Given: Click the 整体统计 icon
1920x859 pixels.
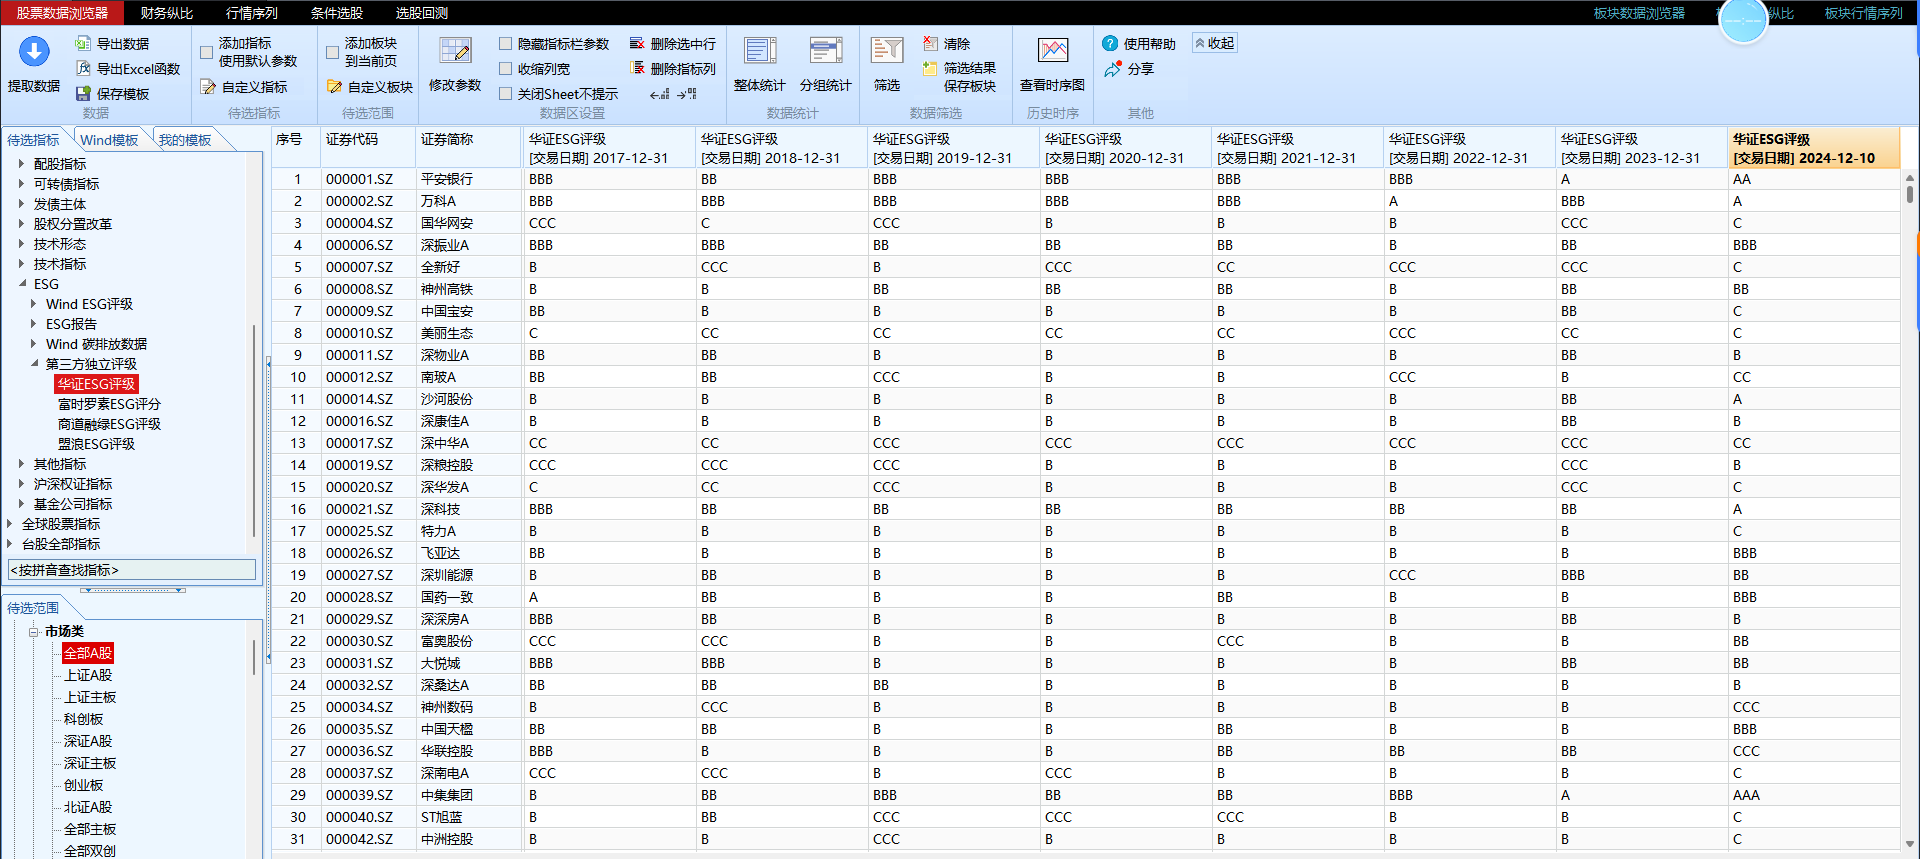Looking at the screenshot, I should pos(759,52).
